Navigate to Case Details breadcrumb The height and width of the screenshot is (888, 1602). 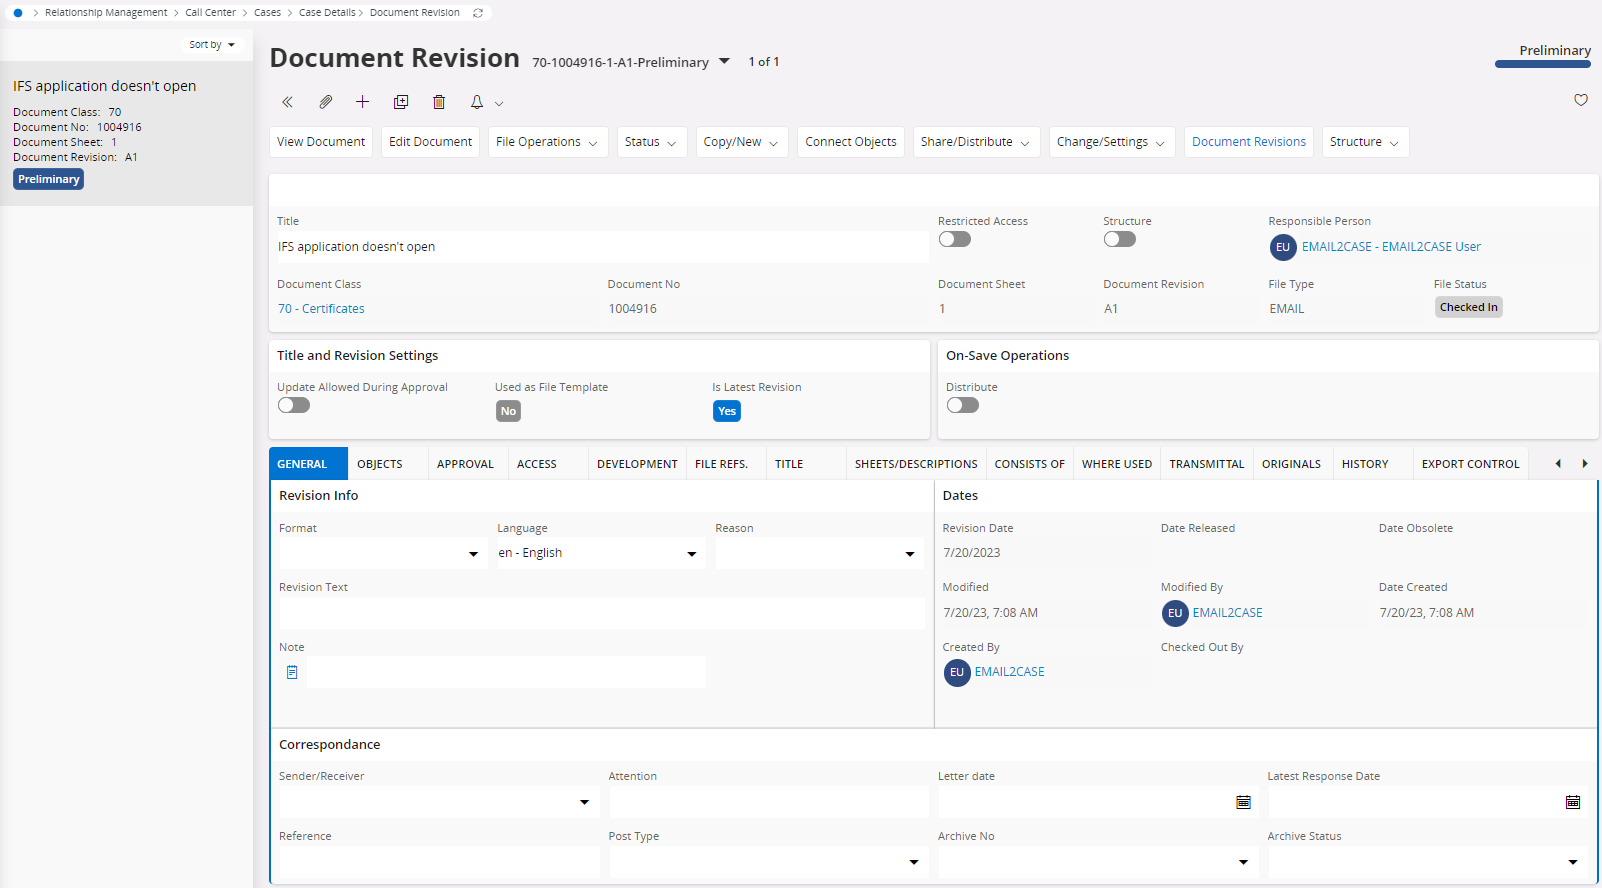[327, 13]
